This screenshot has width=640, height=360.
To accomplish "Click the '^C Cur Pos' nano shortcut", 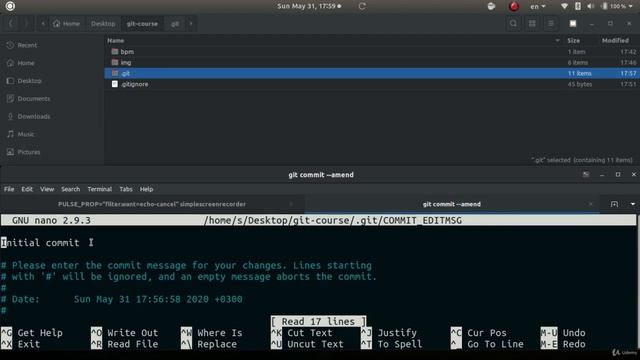I will pyautogui.click(x=479, y=333).
